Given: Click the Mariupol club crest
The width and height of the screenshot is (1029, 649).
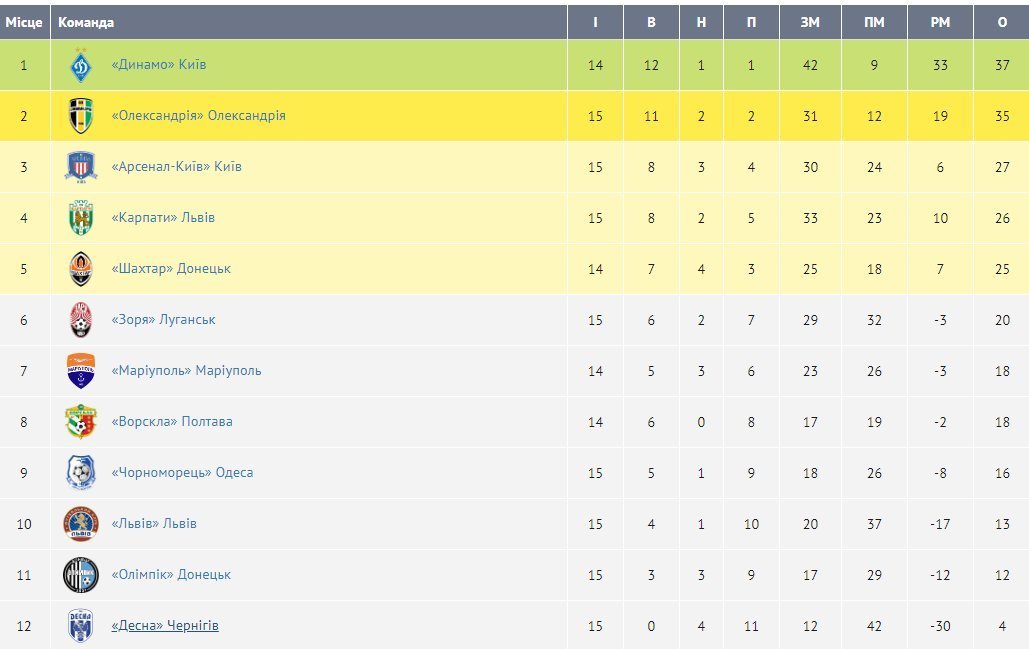Looking at the screenshot, I should [x=81, y=371].
